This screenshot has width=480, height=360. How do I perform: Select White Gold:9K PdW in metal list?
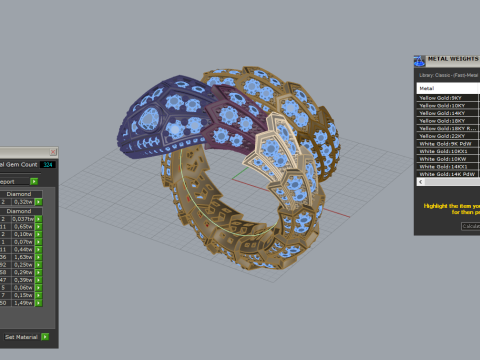click(447, 144)
